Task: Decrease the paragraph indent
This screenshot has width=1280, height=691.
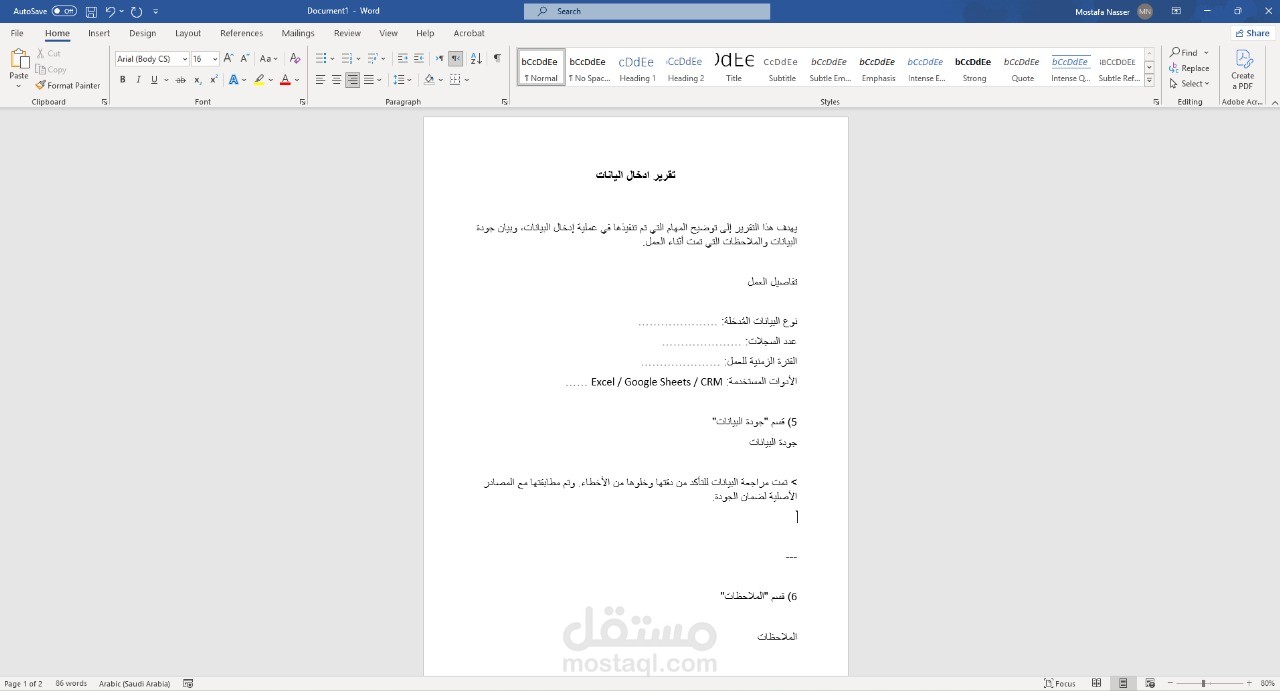Action: [402, 59]
